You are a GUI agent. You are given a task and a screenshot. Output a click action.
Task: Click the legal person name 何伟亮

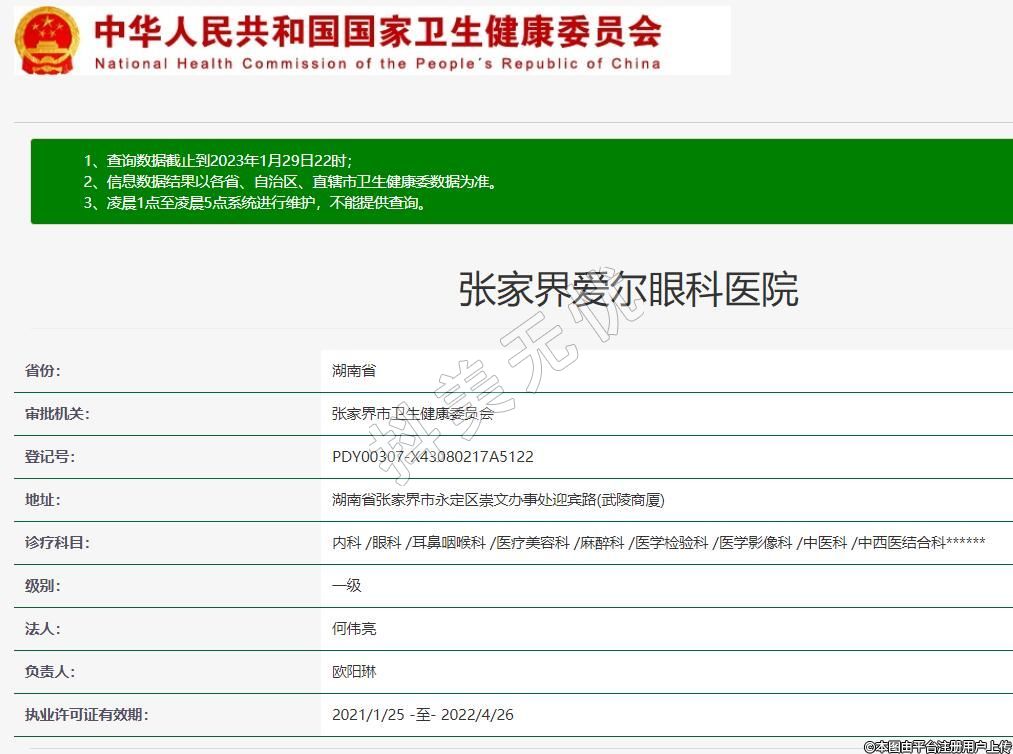354,629
